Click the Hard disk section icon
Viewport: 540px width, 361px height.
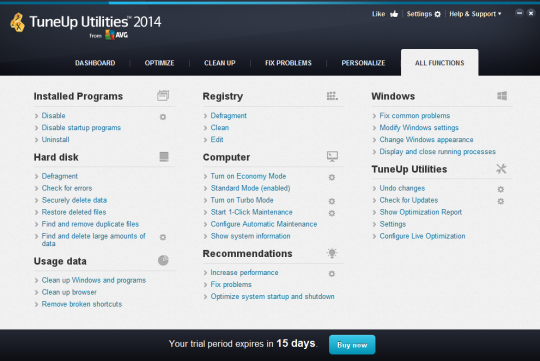[x=164, y=157]
